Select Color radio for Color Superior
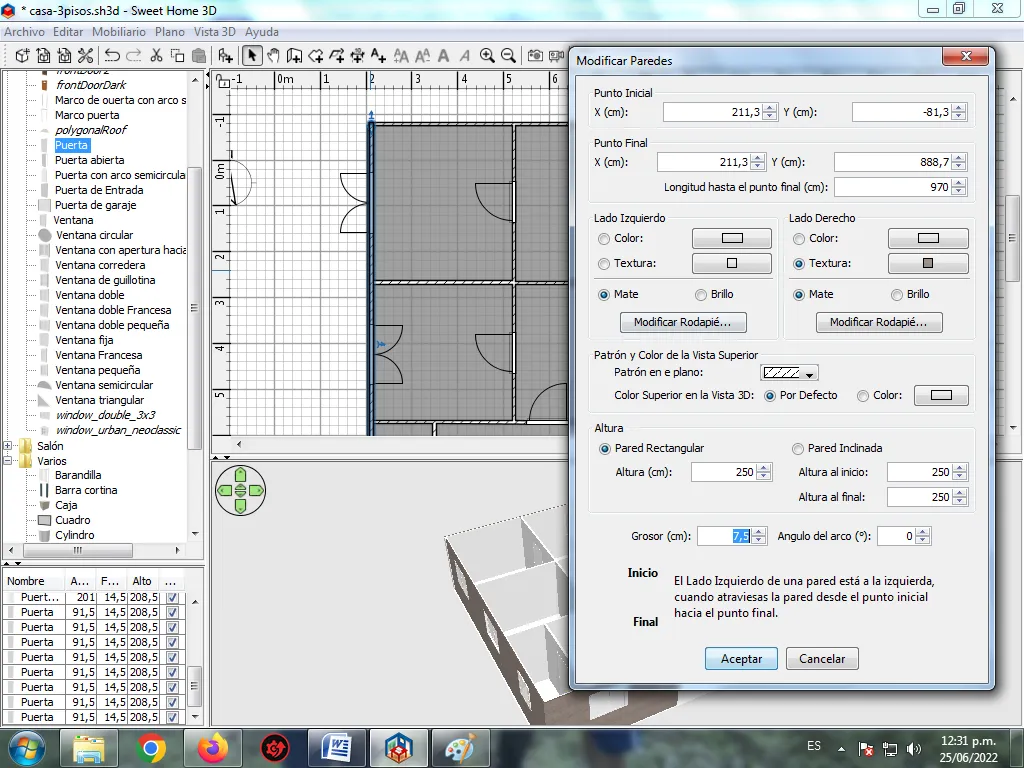Viewport: 1024px width, 768px height. tap(863, 396)
